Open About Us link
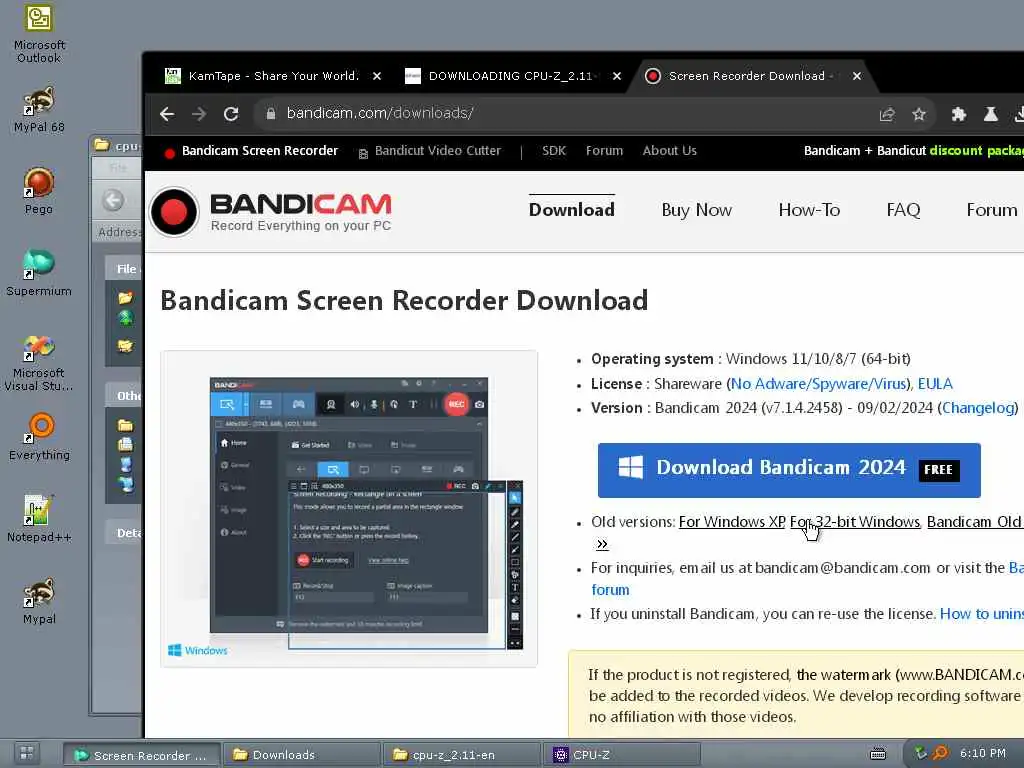Viewport: 1024px width, 768px height. coord(669,151)
